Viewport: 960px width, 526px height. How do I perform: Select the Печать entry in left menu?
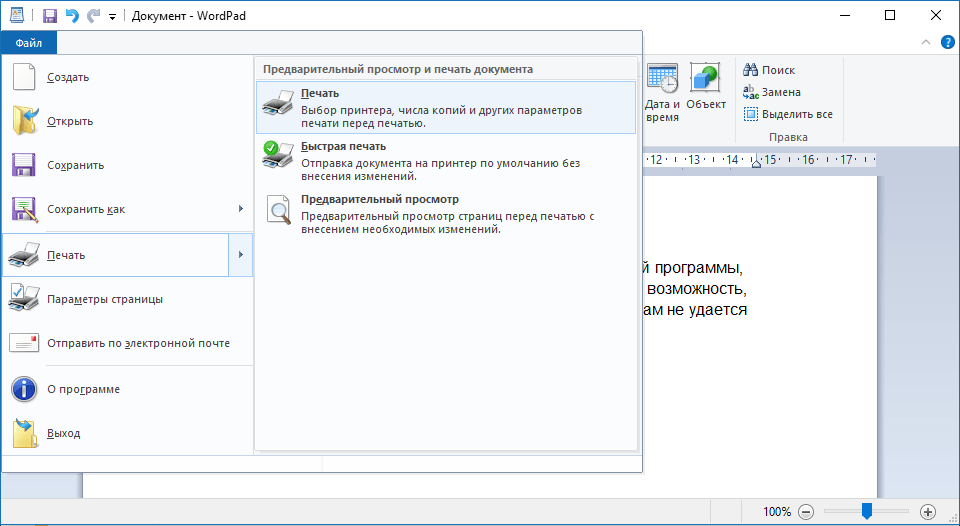coord(116,255)
